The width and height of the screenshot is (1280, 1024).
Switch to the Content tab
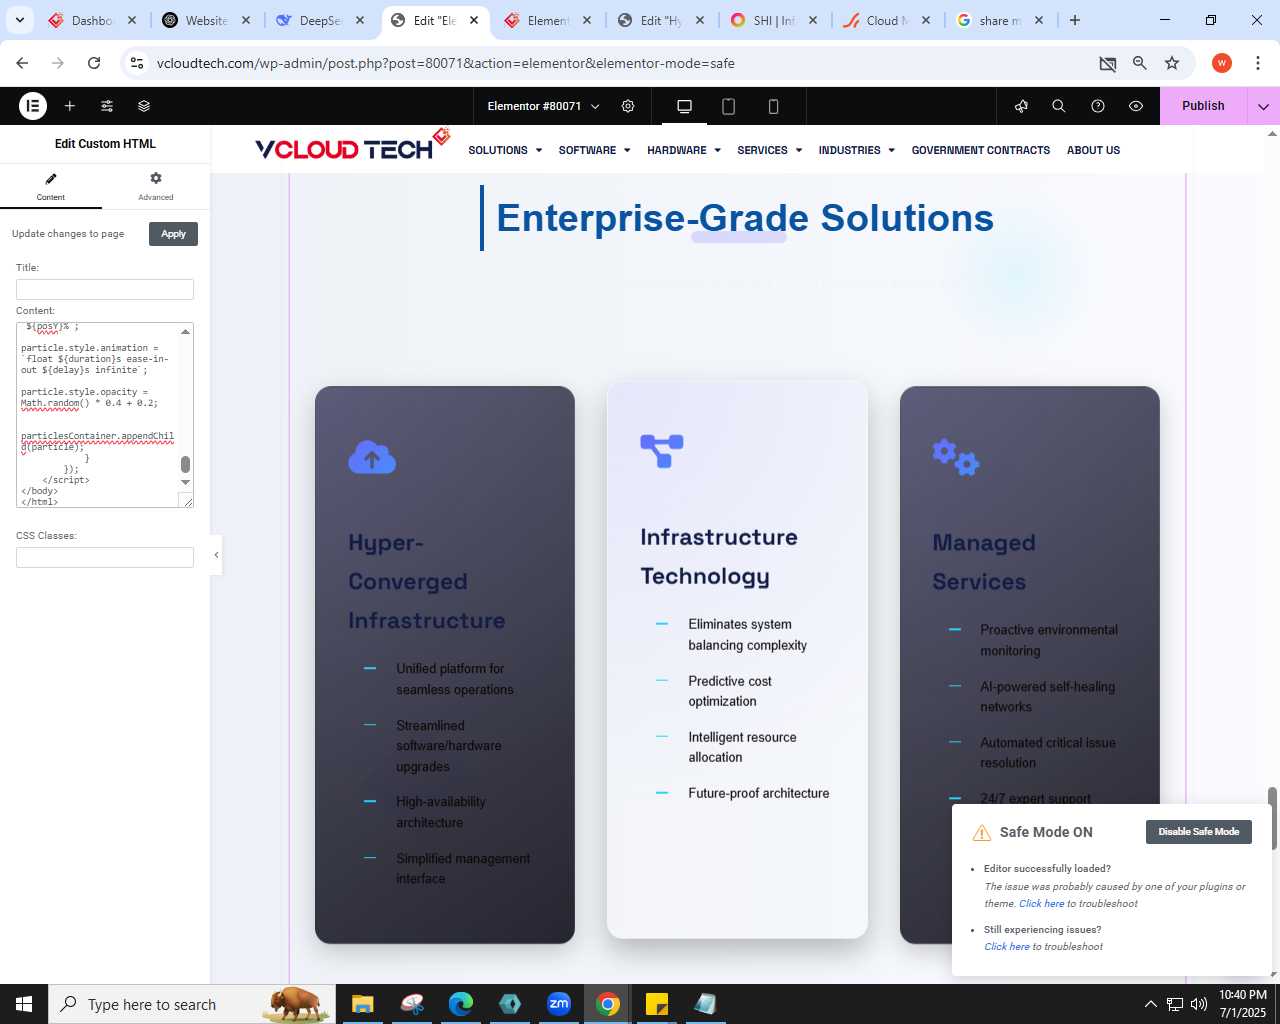click(x=51, y=186)
